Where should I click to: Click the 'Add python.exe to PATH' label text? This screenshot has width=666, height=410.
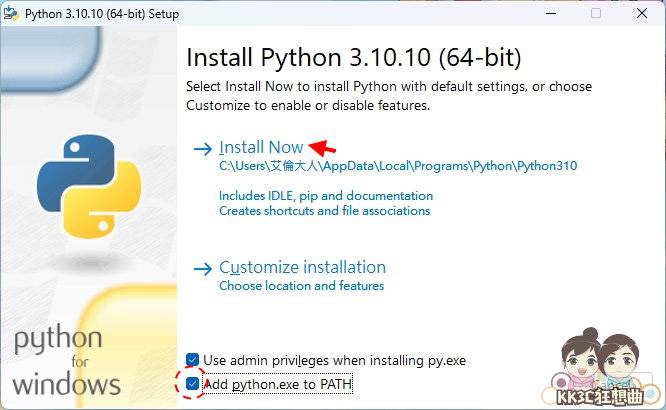278,384
